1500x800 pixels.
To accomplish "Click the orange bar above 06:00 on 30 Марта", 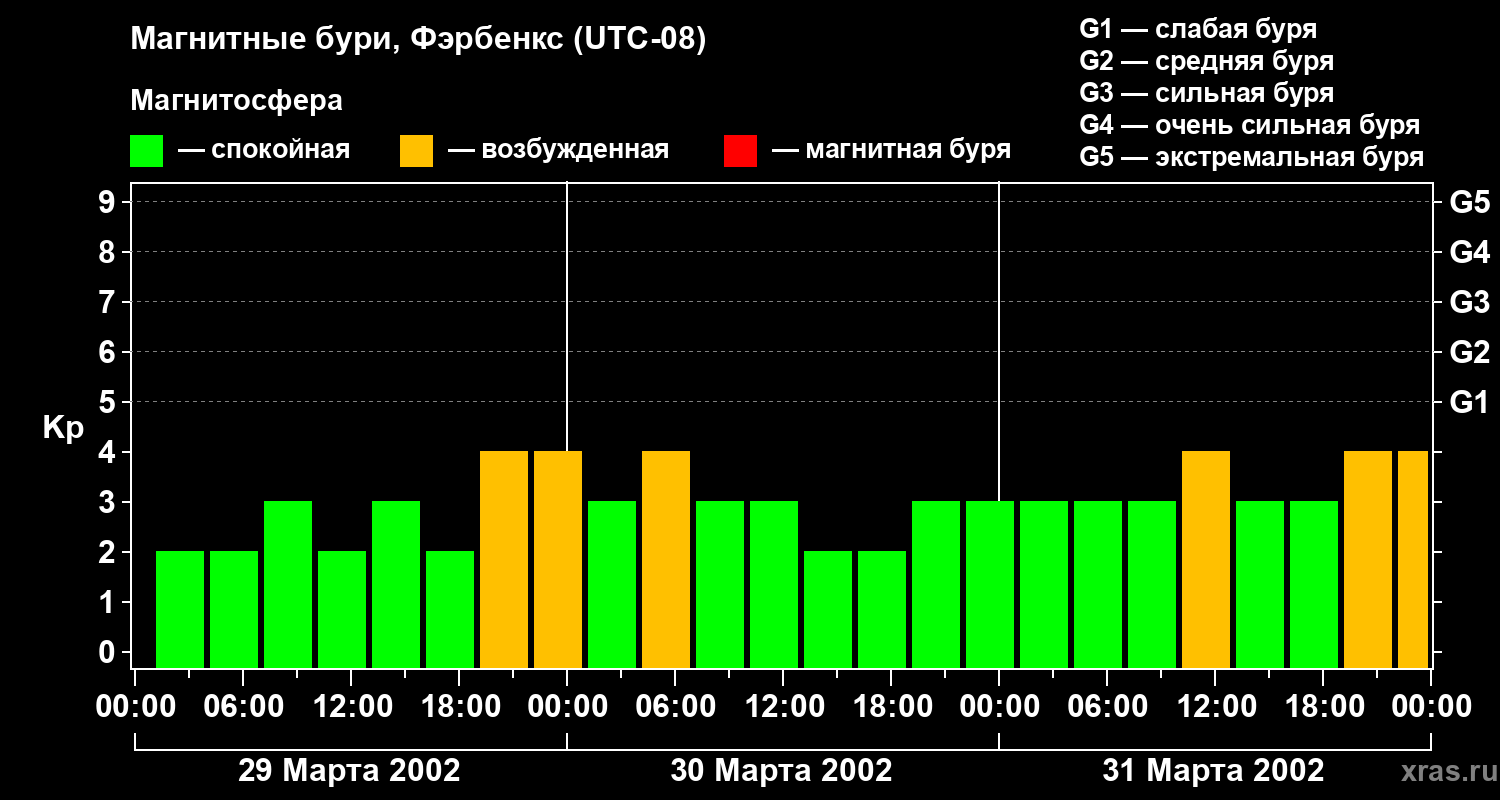I will pos(666,560).
